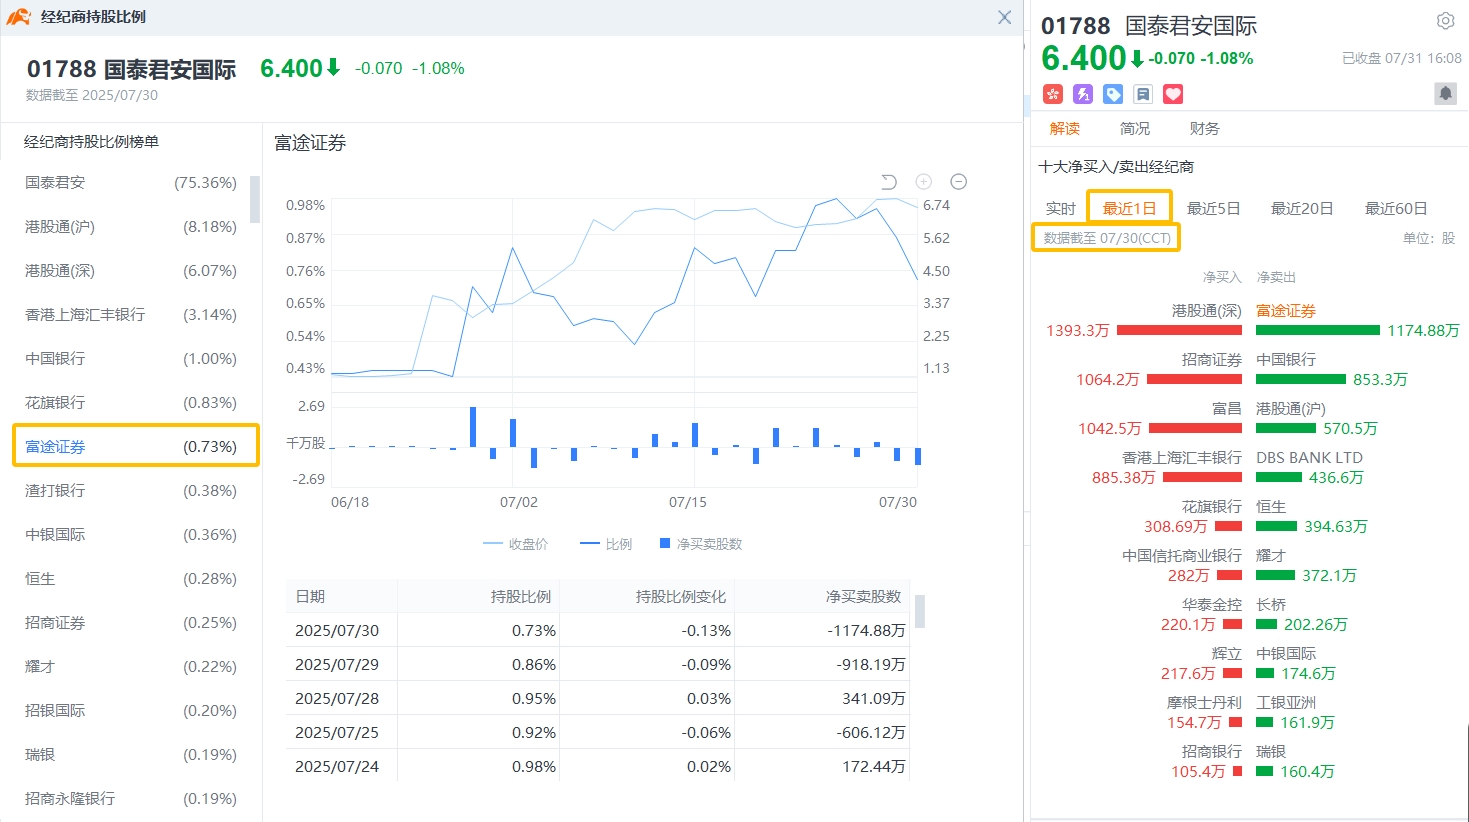
Task: Close the 经纪商持股比例 dialog
Action: click(x=1004, y=17)
